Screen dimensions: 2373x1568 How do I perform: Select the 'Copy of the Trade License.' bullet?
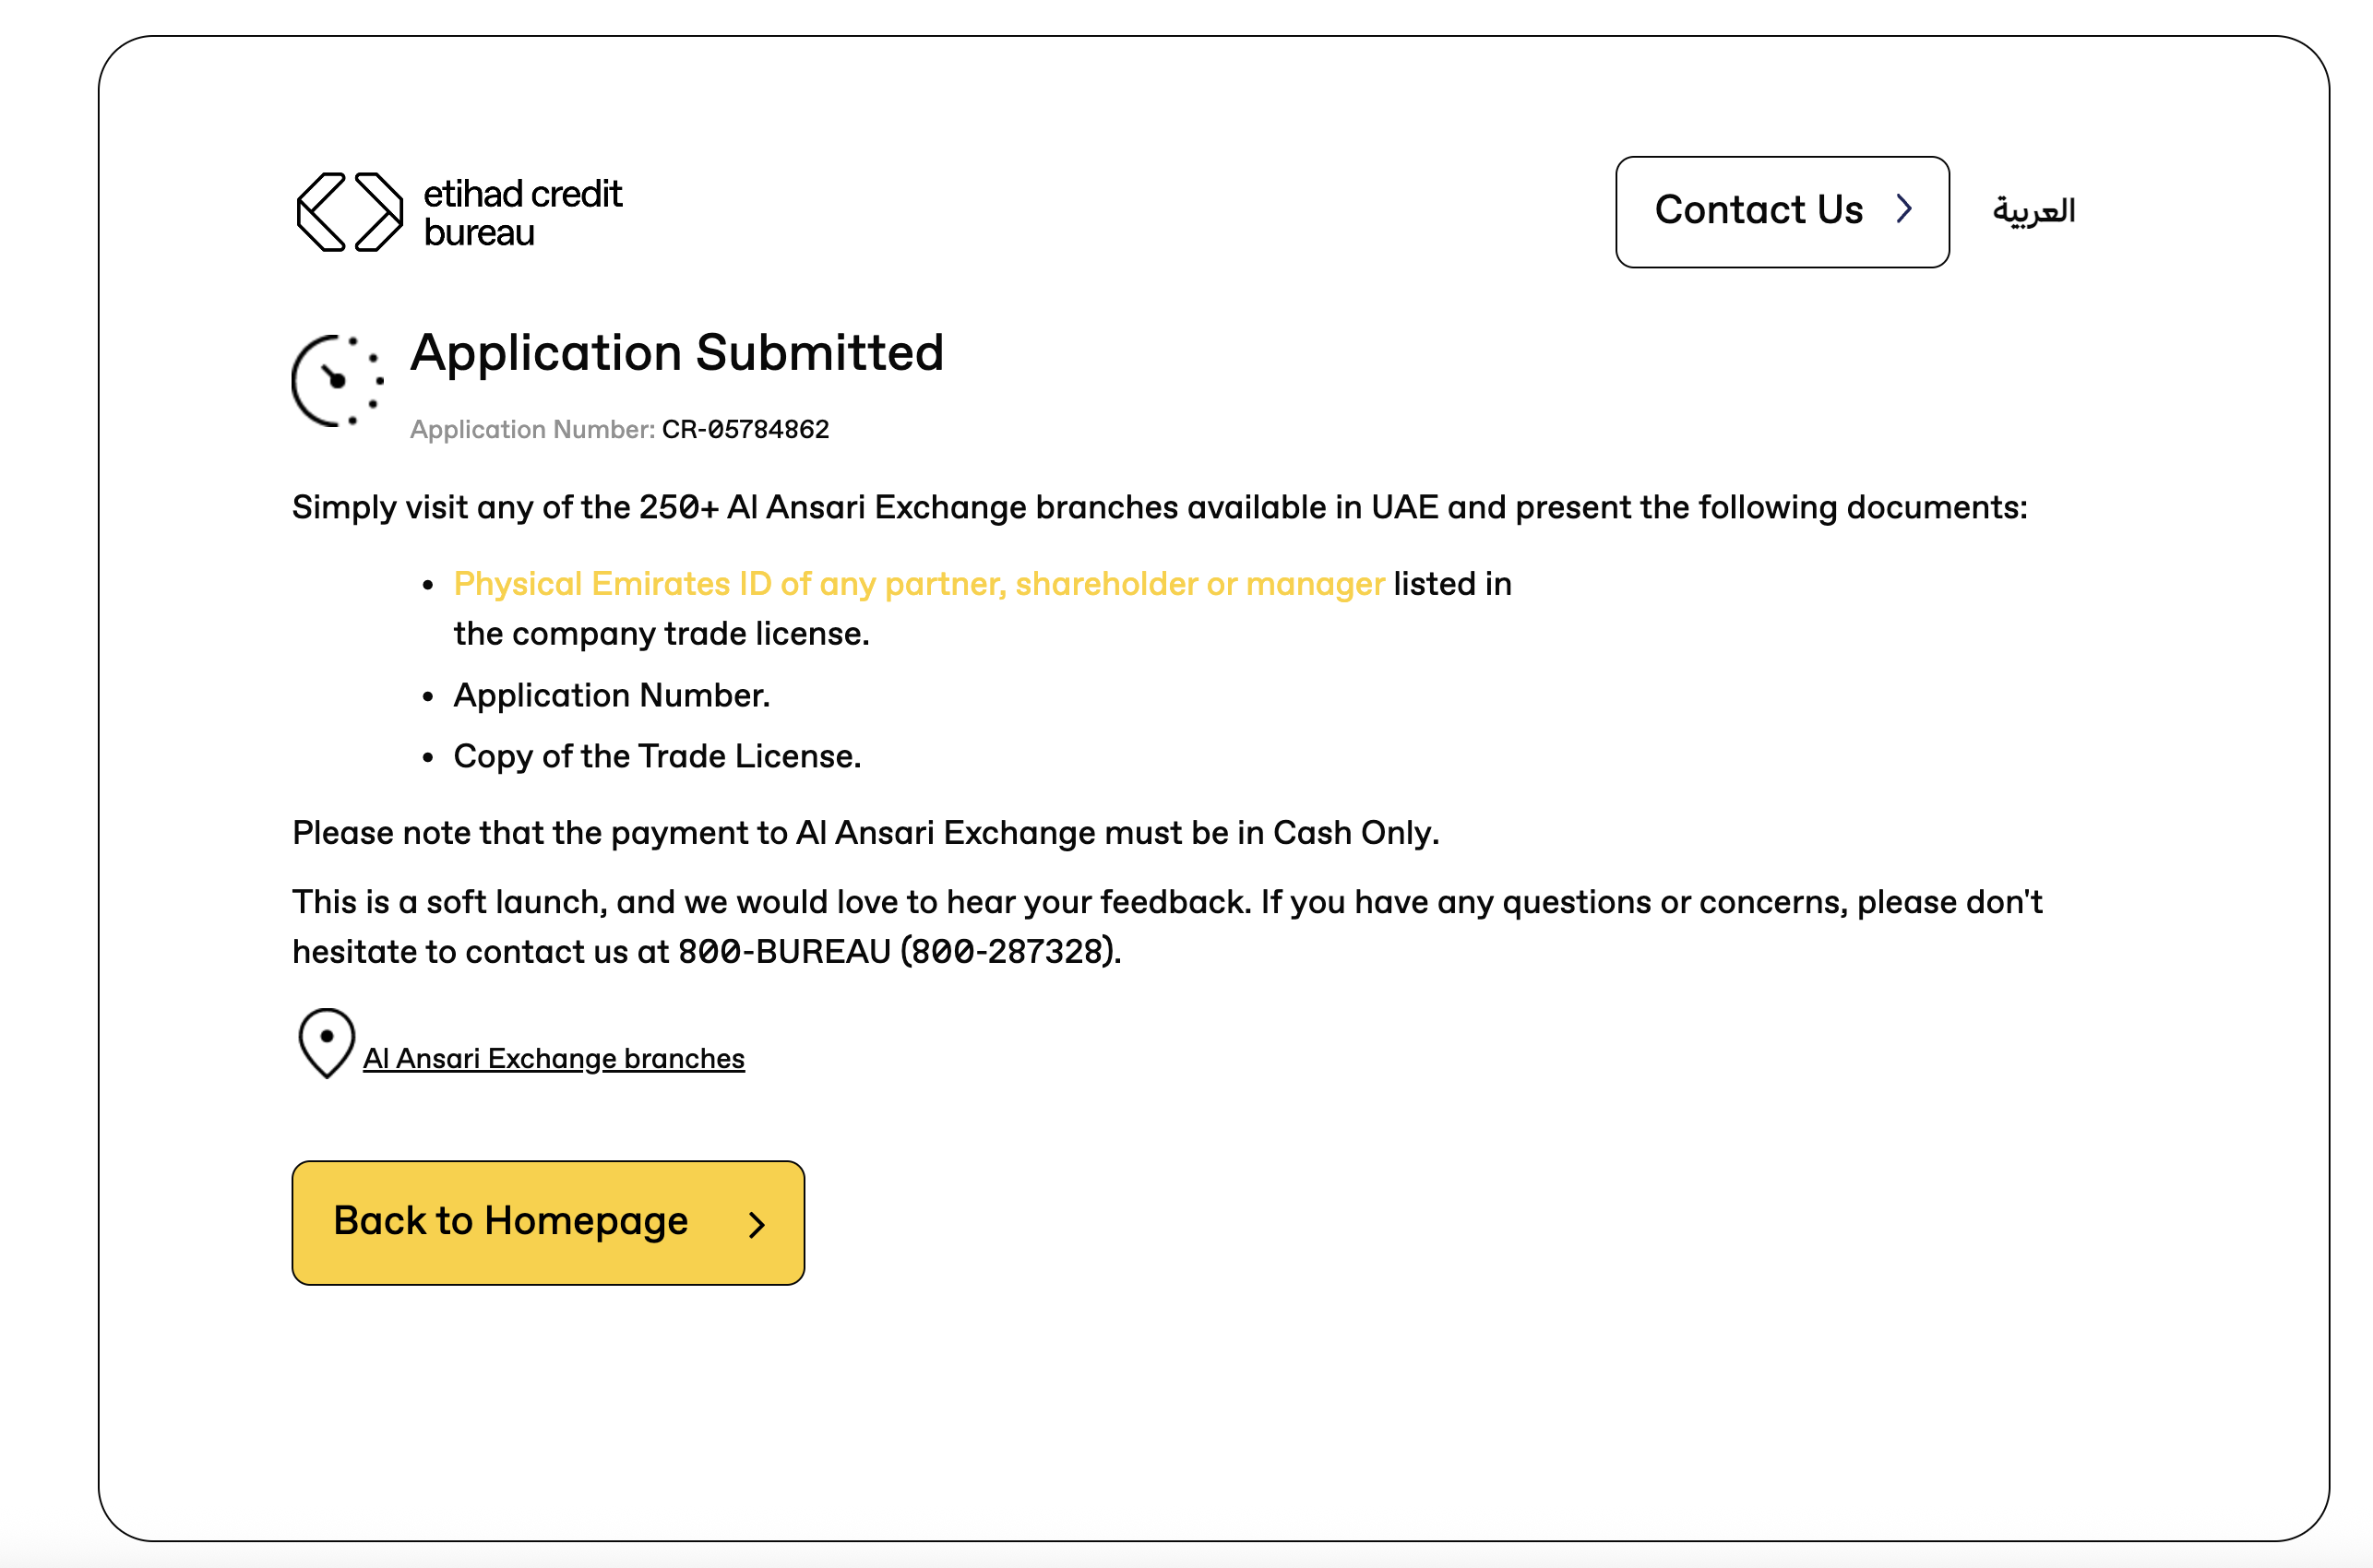click(657, 757)
